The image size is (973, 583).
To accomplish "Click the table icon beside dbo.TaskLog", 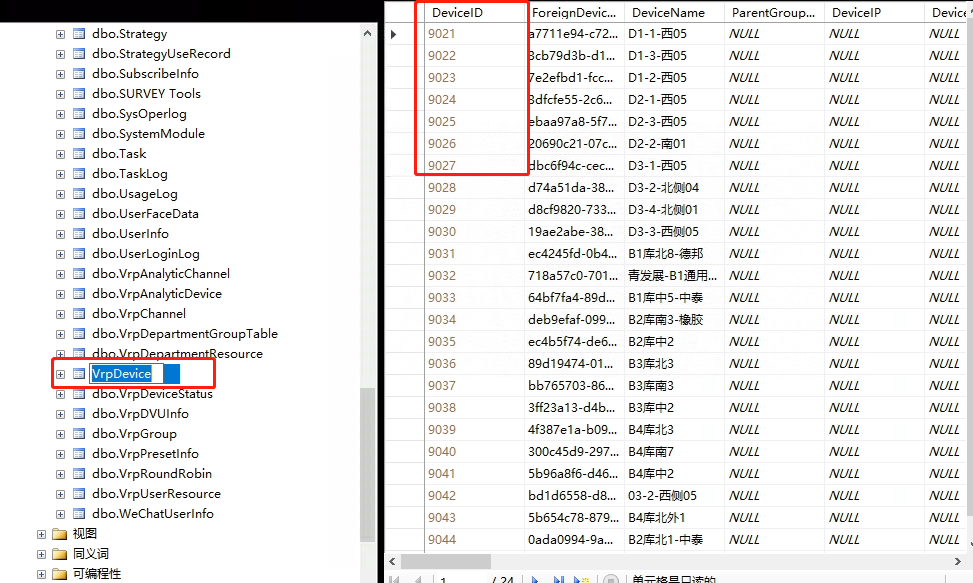I will (x=79, y=174).
